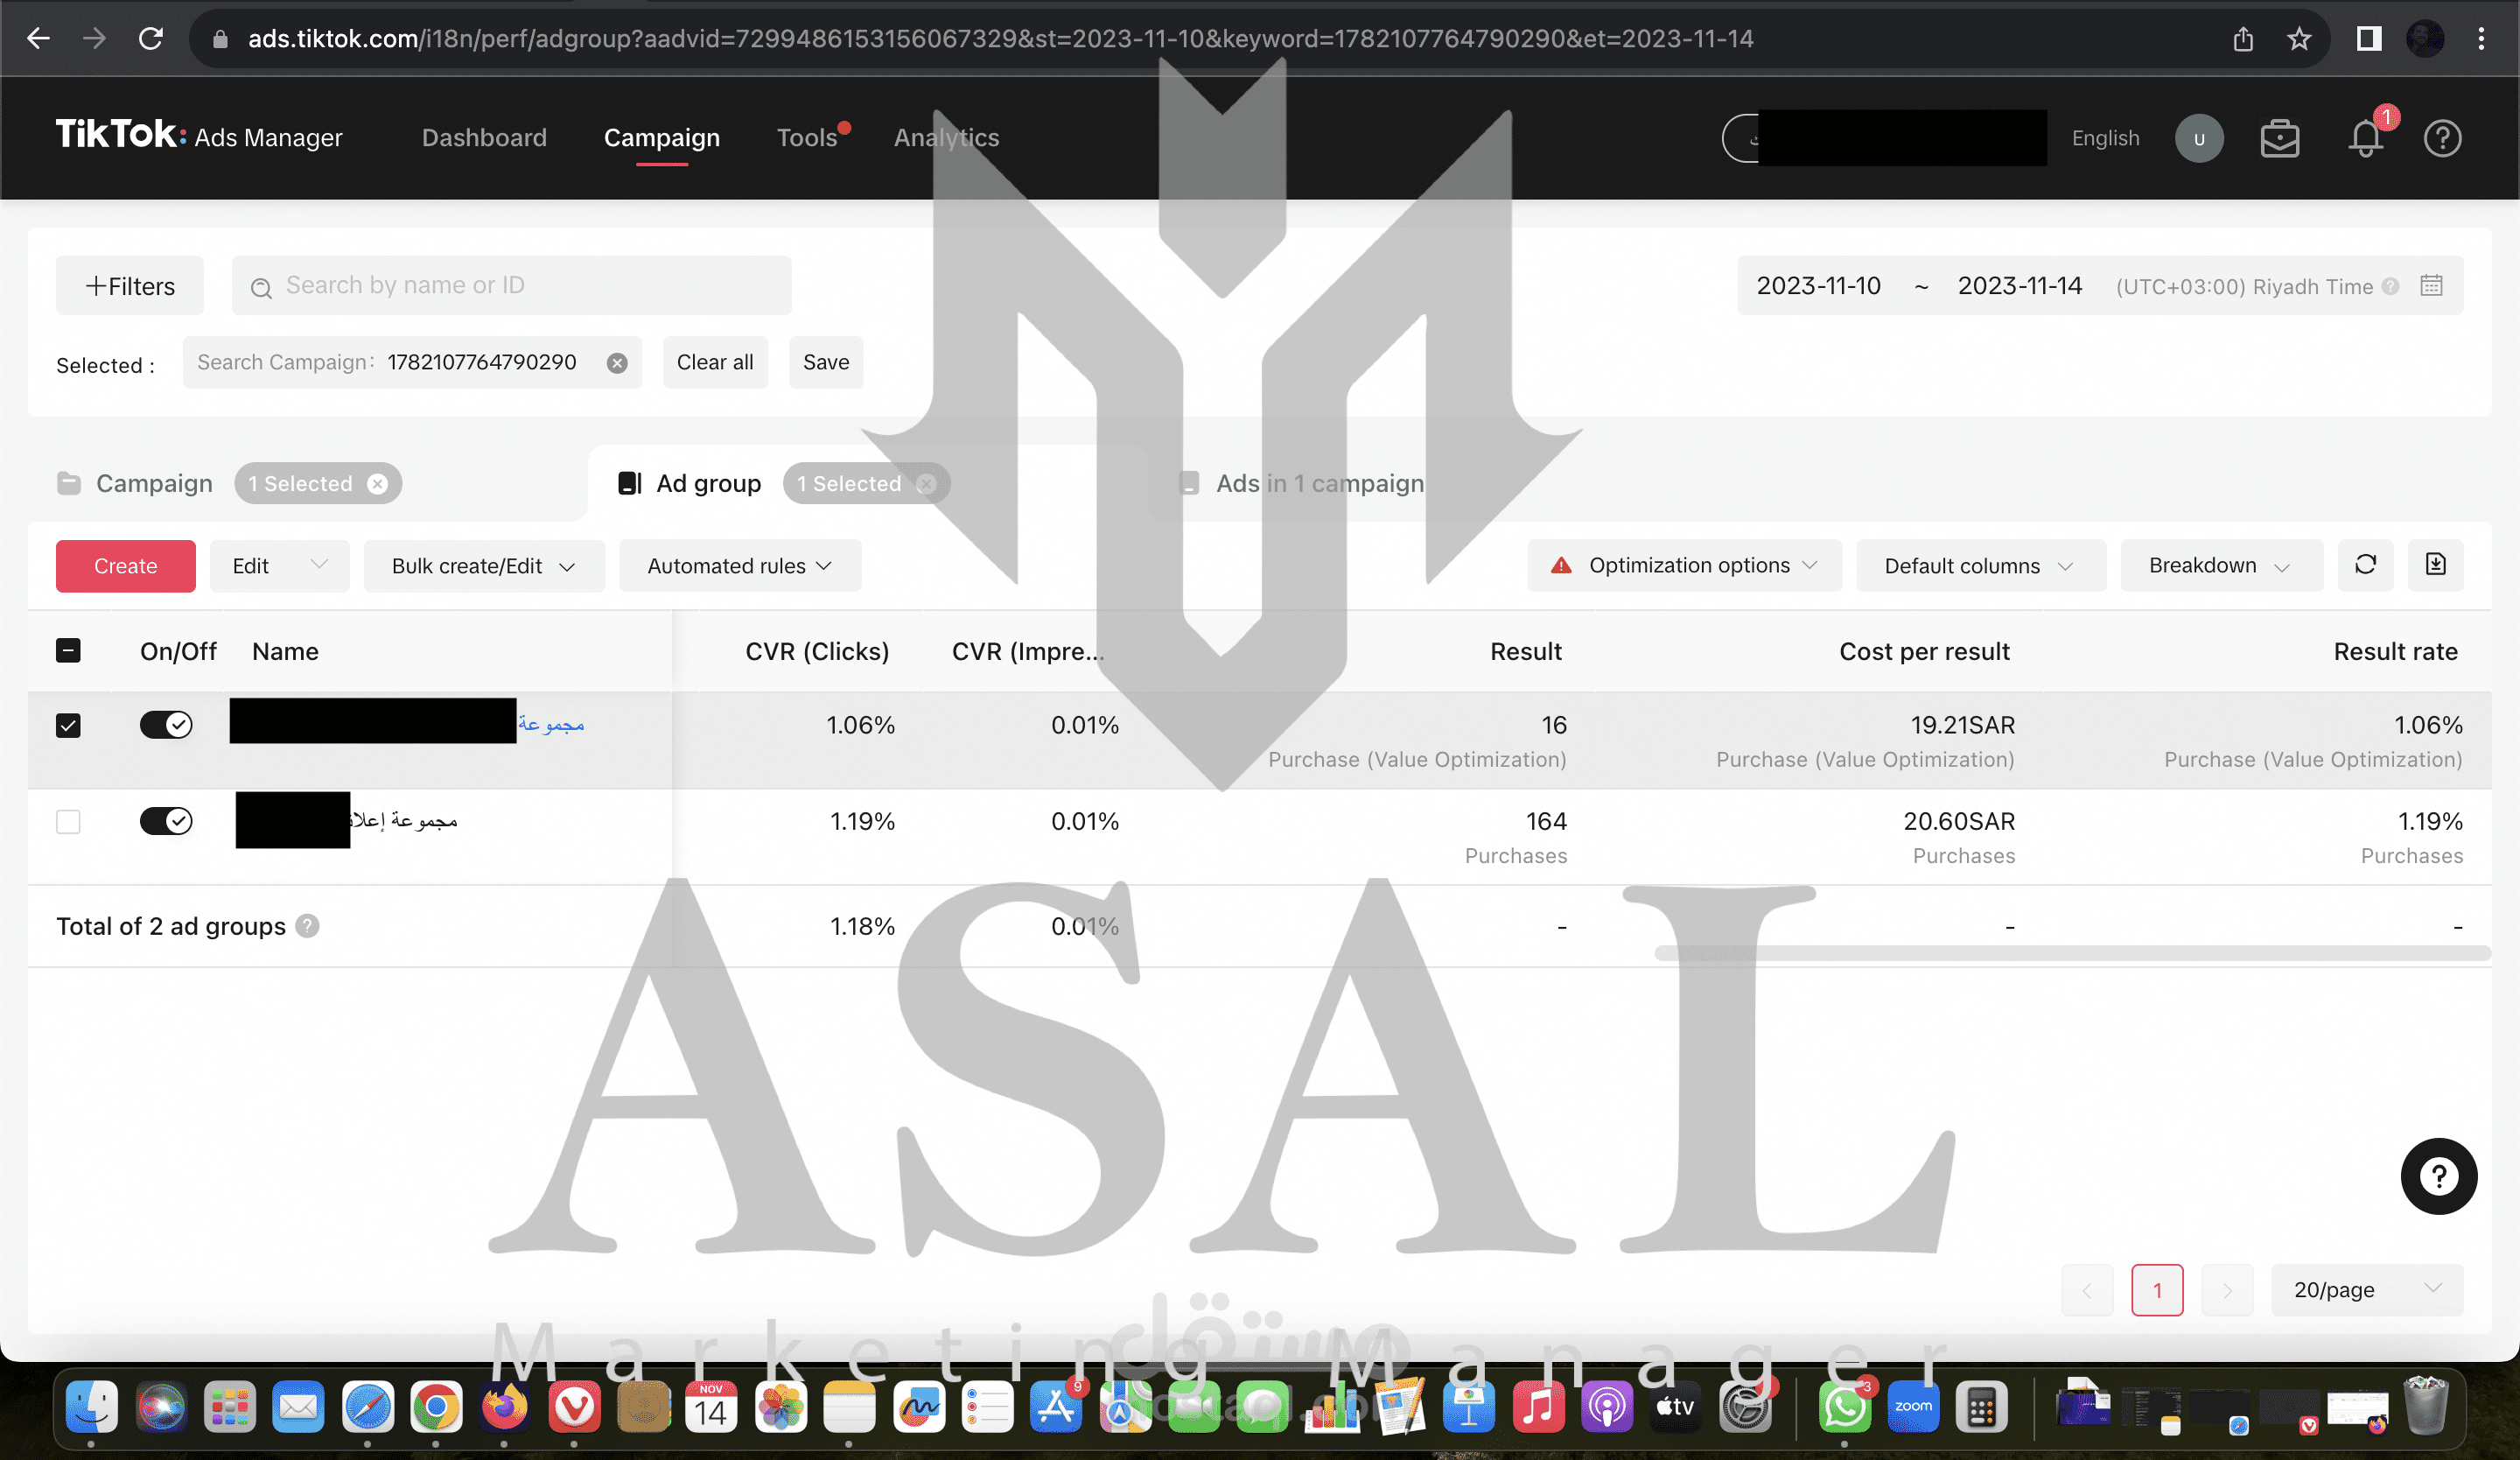2520x1460 pixels.
Task: Expand the Automated rules menu
Action: pos(739,566)
